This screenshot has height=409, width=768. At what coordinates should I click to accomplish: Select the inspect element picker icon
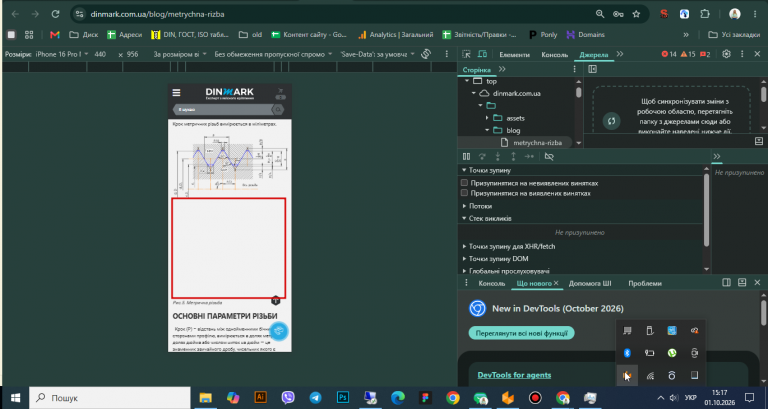(x=466, y=54)
